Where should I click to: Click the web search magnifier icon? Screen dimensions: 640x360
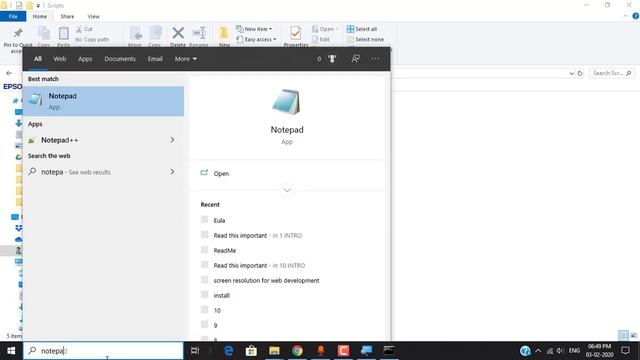point(32,172)
